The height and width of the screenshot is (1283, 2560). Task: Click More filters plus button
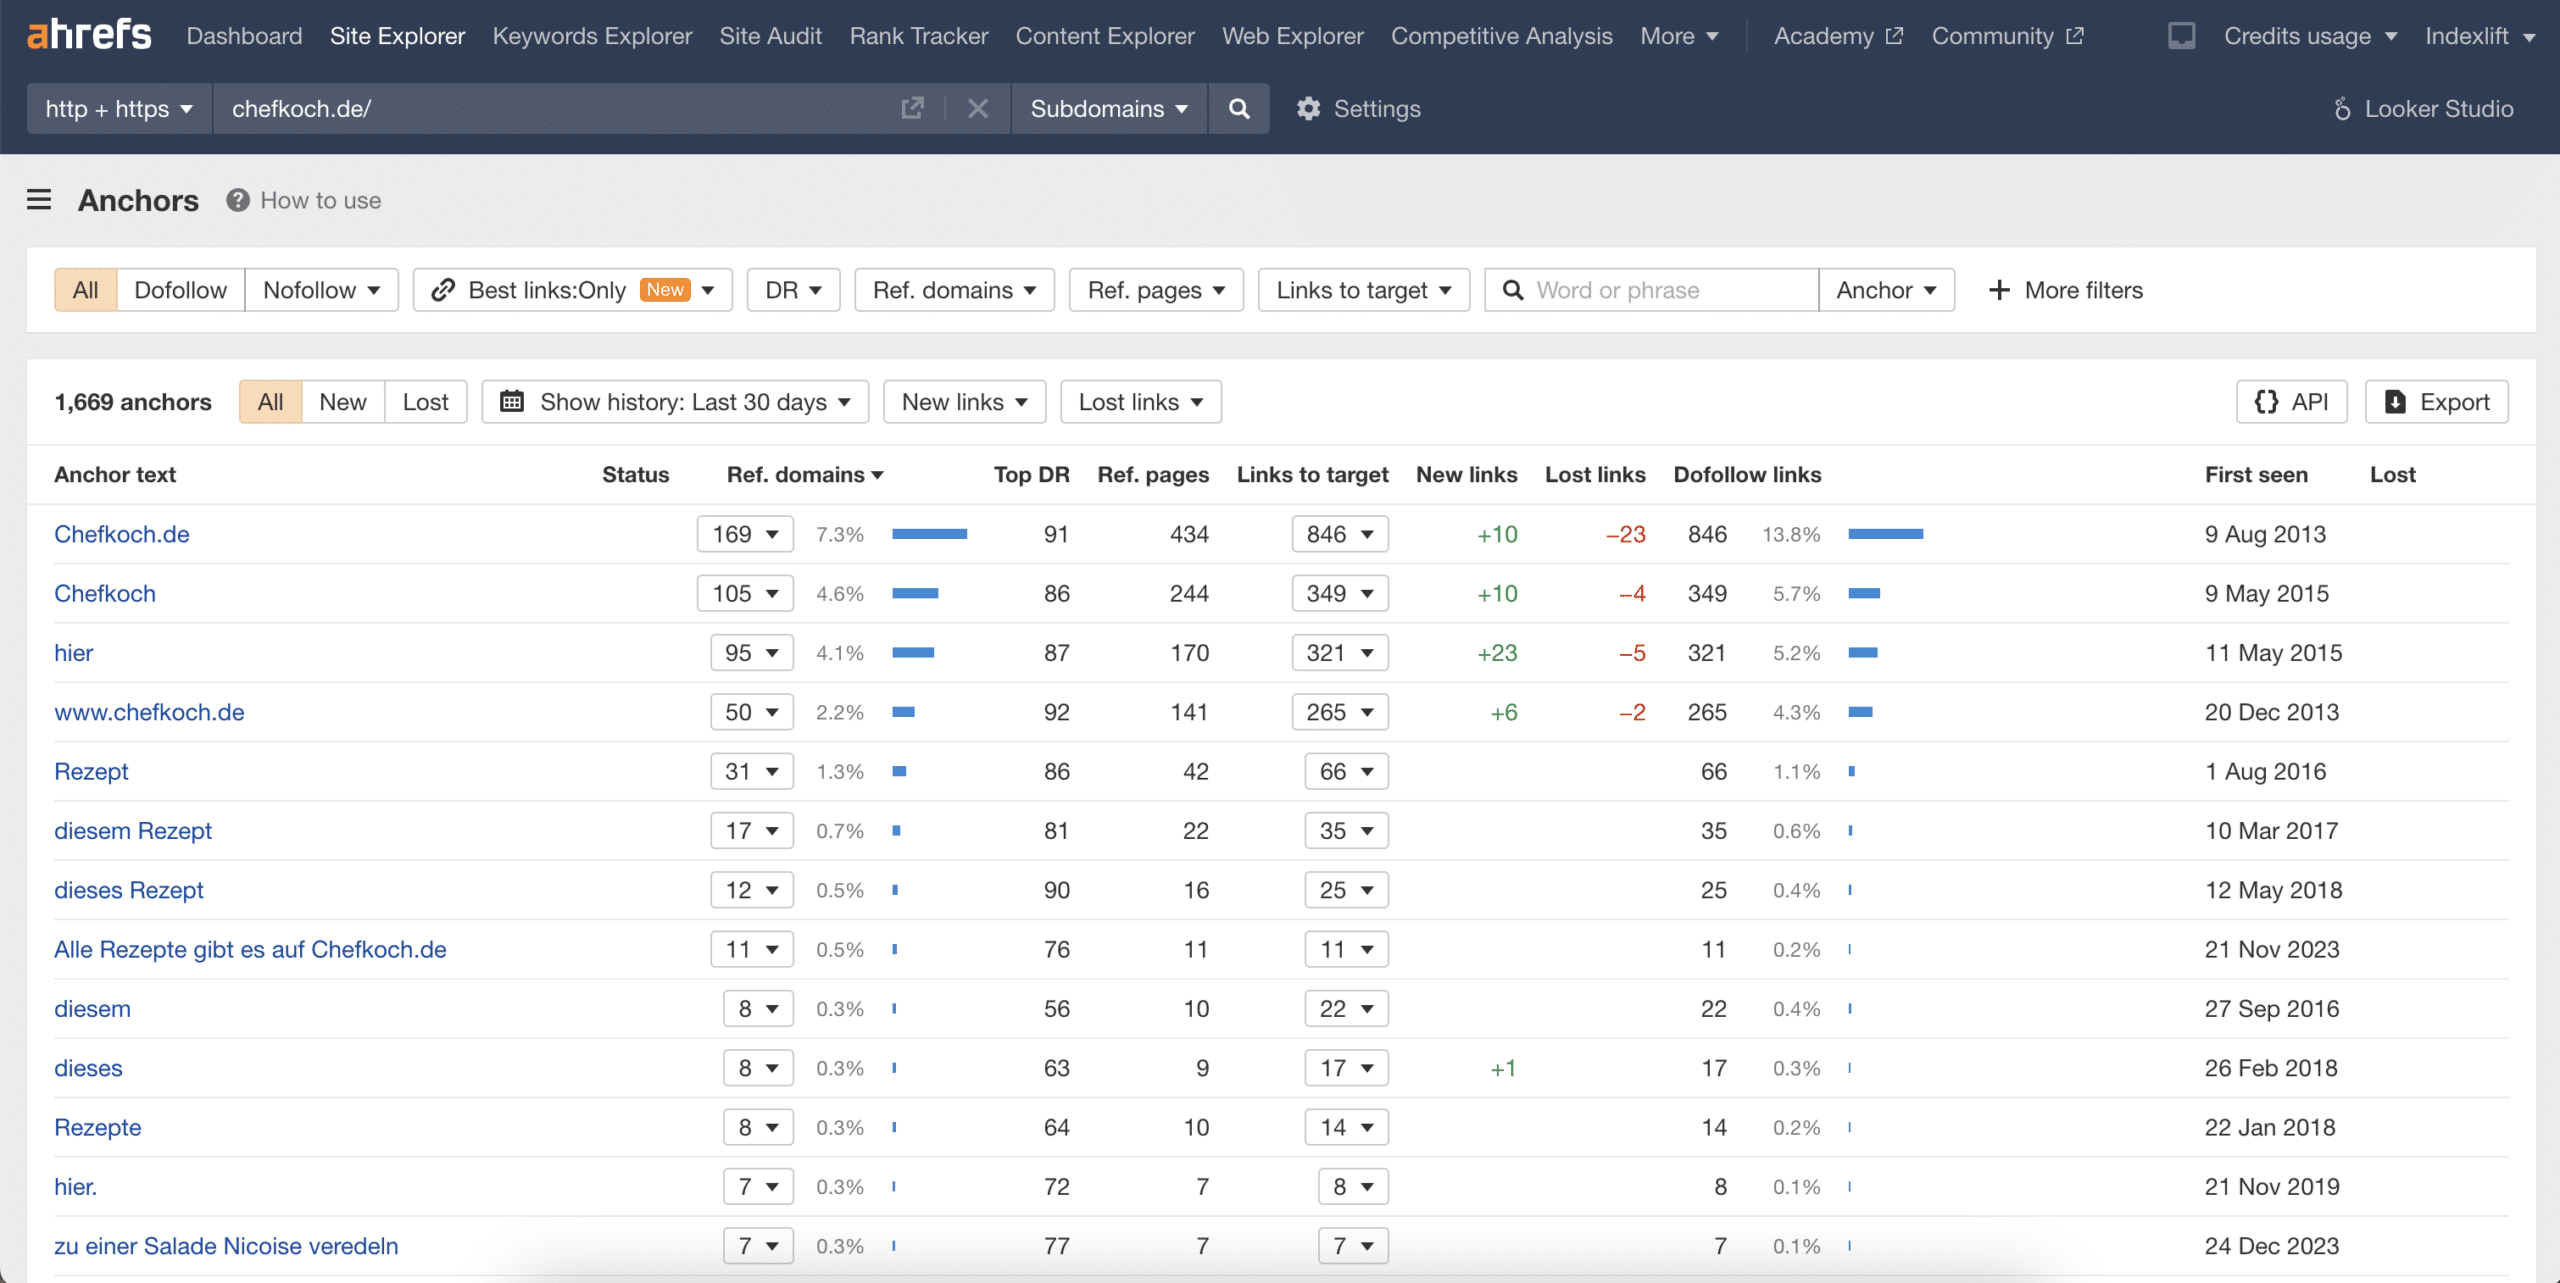coord(2066,290)
